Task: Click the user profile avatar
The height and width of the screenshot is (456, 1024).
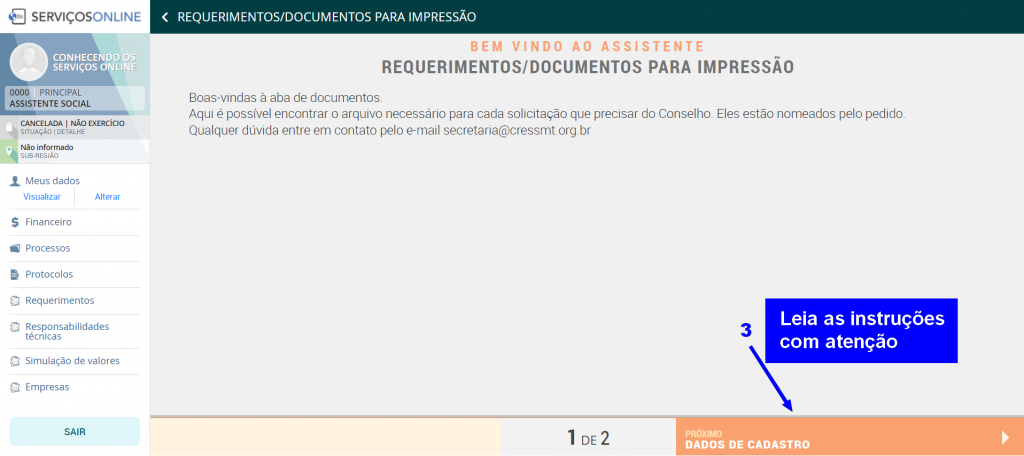Action: click(x=29, y=62)
